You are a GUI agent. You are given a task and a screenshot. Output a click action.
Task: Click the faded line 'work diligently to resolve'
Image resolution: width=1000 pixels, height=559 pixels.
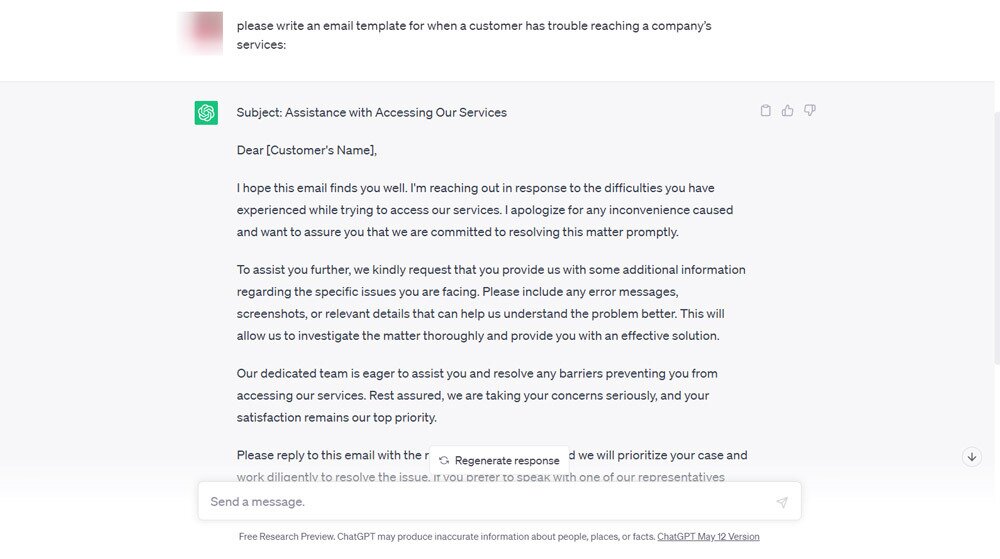pos(332,478)
